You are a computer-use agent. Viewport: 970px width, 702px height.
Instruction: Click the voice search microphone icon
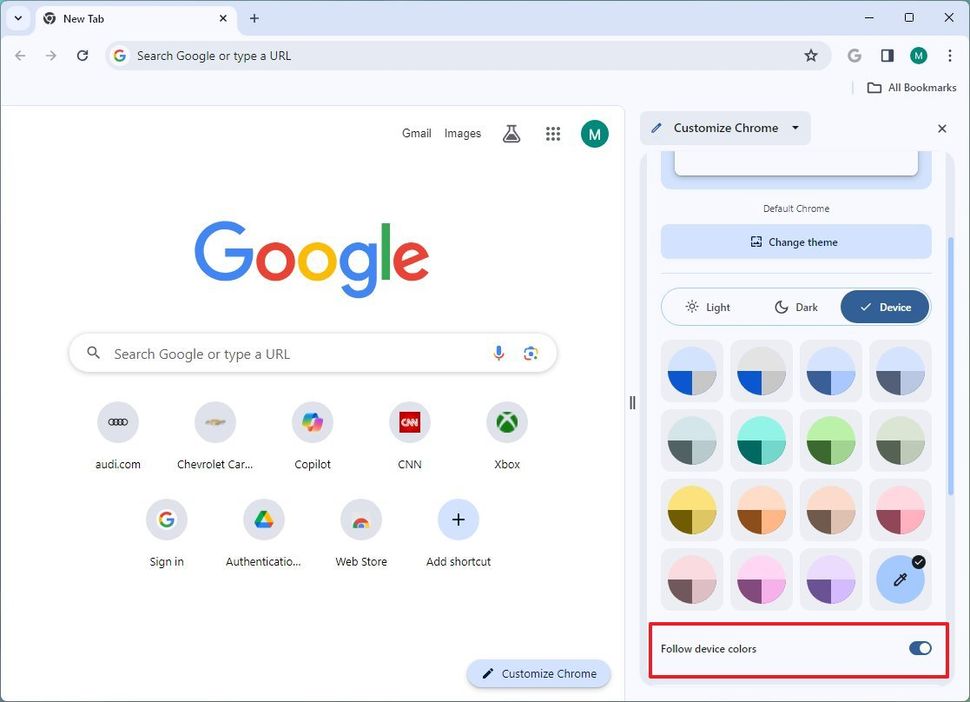point(499,353)
